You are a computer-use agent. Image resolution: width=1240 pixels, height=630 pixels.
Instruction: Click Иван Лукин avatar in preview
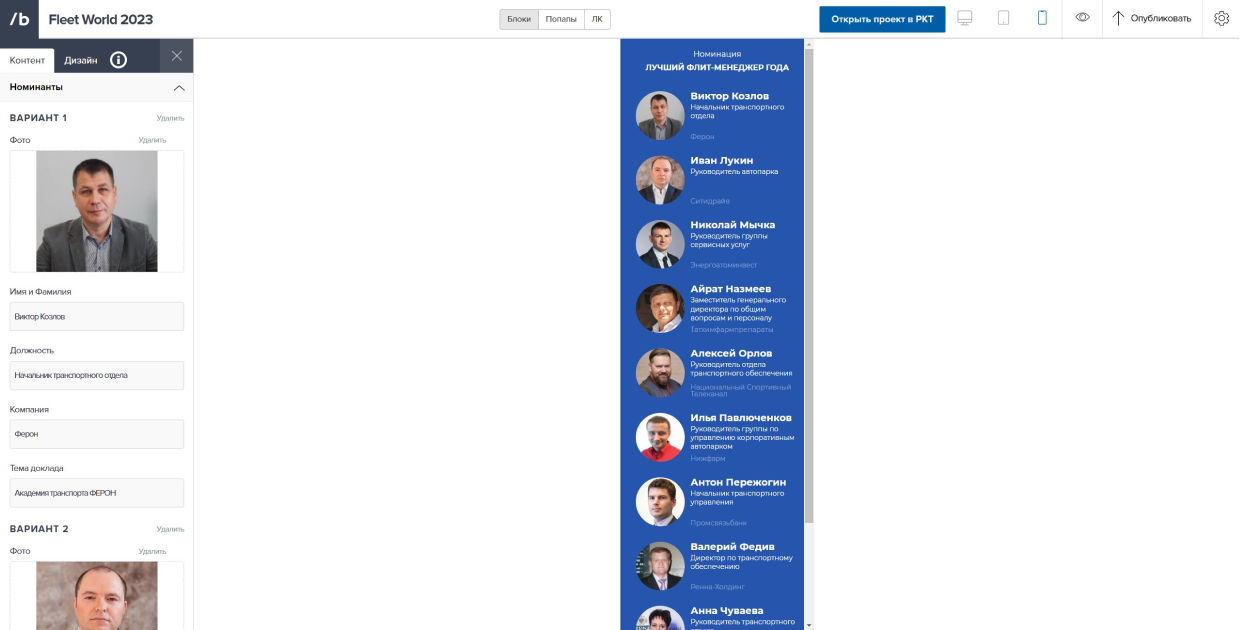coord(660,180)
